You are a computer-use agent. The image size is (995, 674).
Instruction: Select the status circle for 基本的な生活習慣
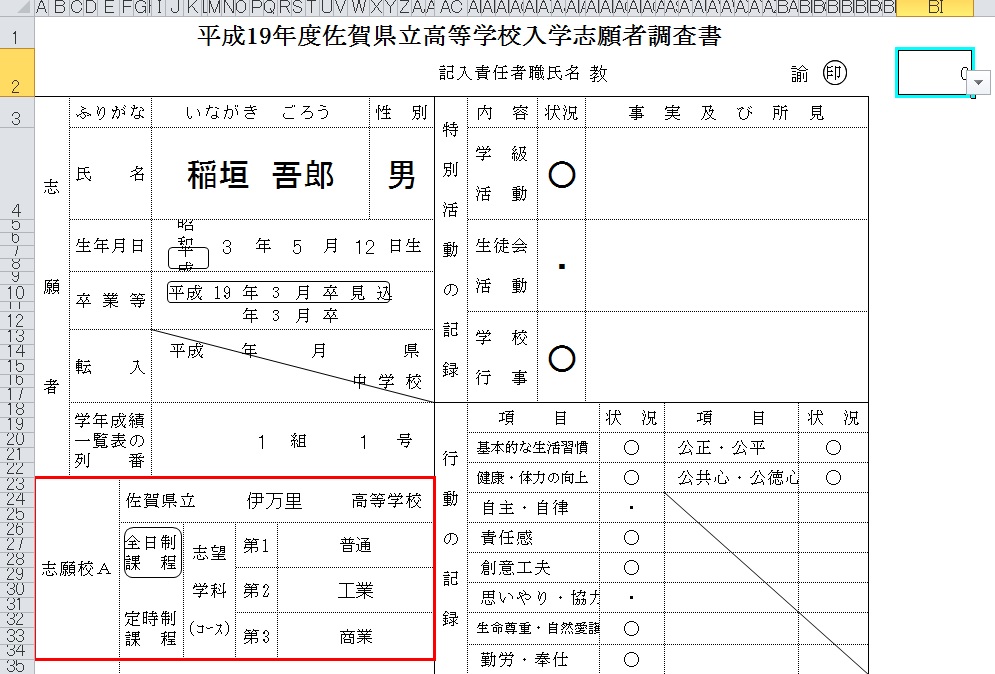(631, 448)
